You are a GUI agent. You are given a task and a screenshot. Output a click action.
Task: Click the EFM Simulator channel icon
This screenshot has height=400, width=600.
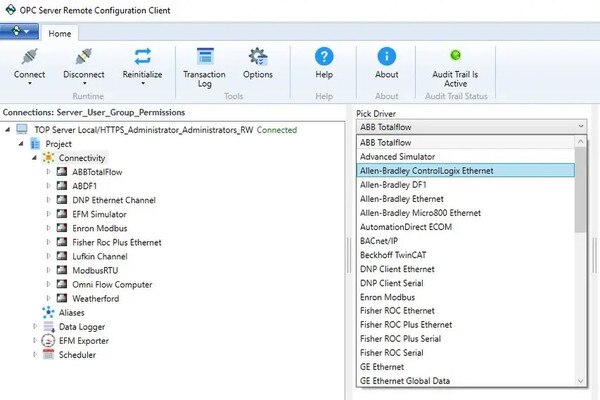[x=62, y=214]
